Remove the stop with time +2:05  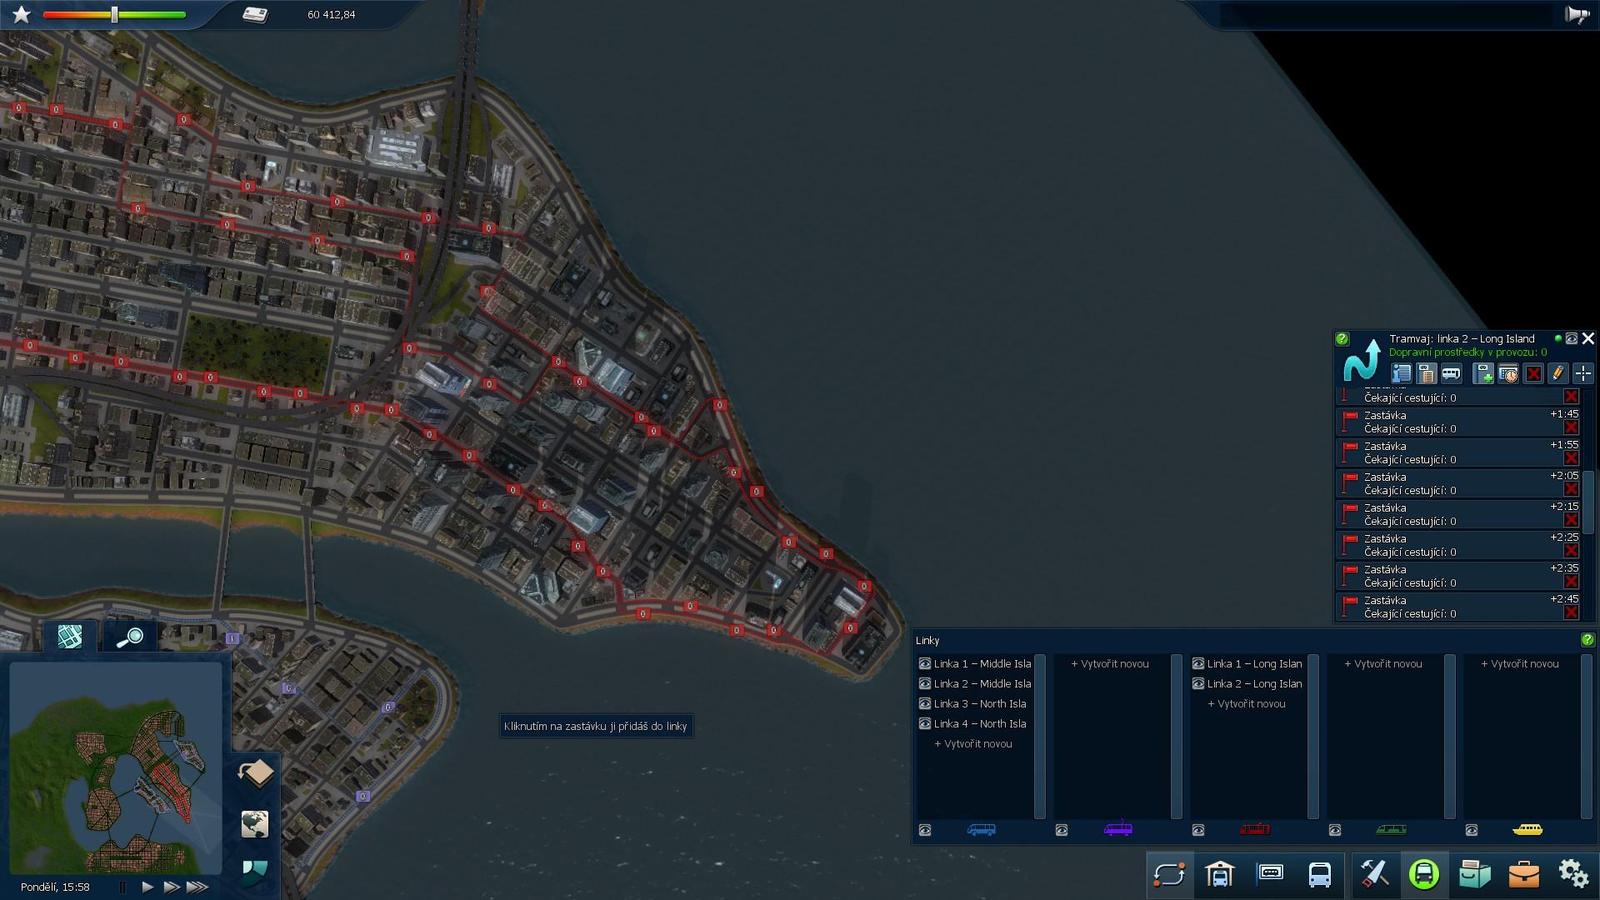pos(1571,490)
